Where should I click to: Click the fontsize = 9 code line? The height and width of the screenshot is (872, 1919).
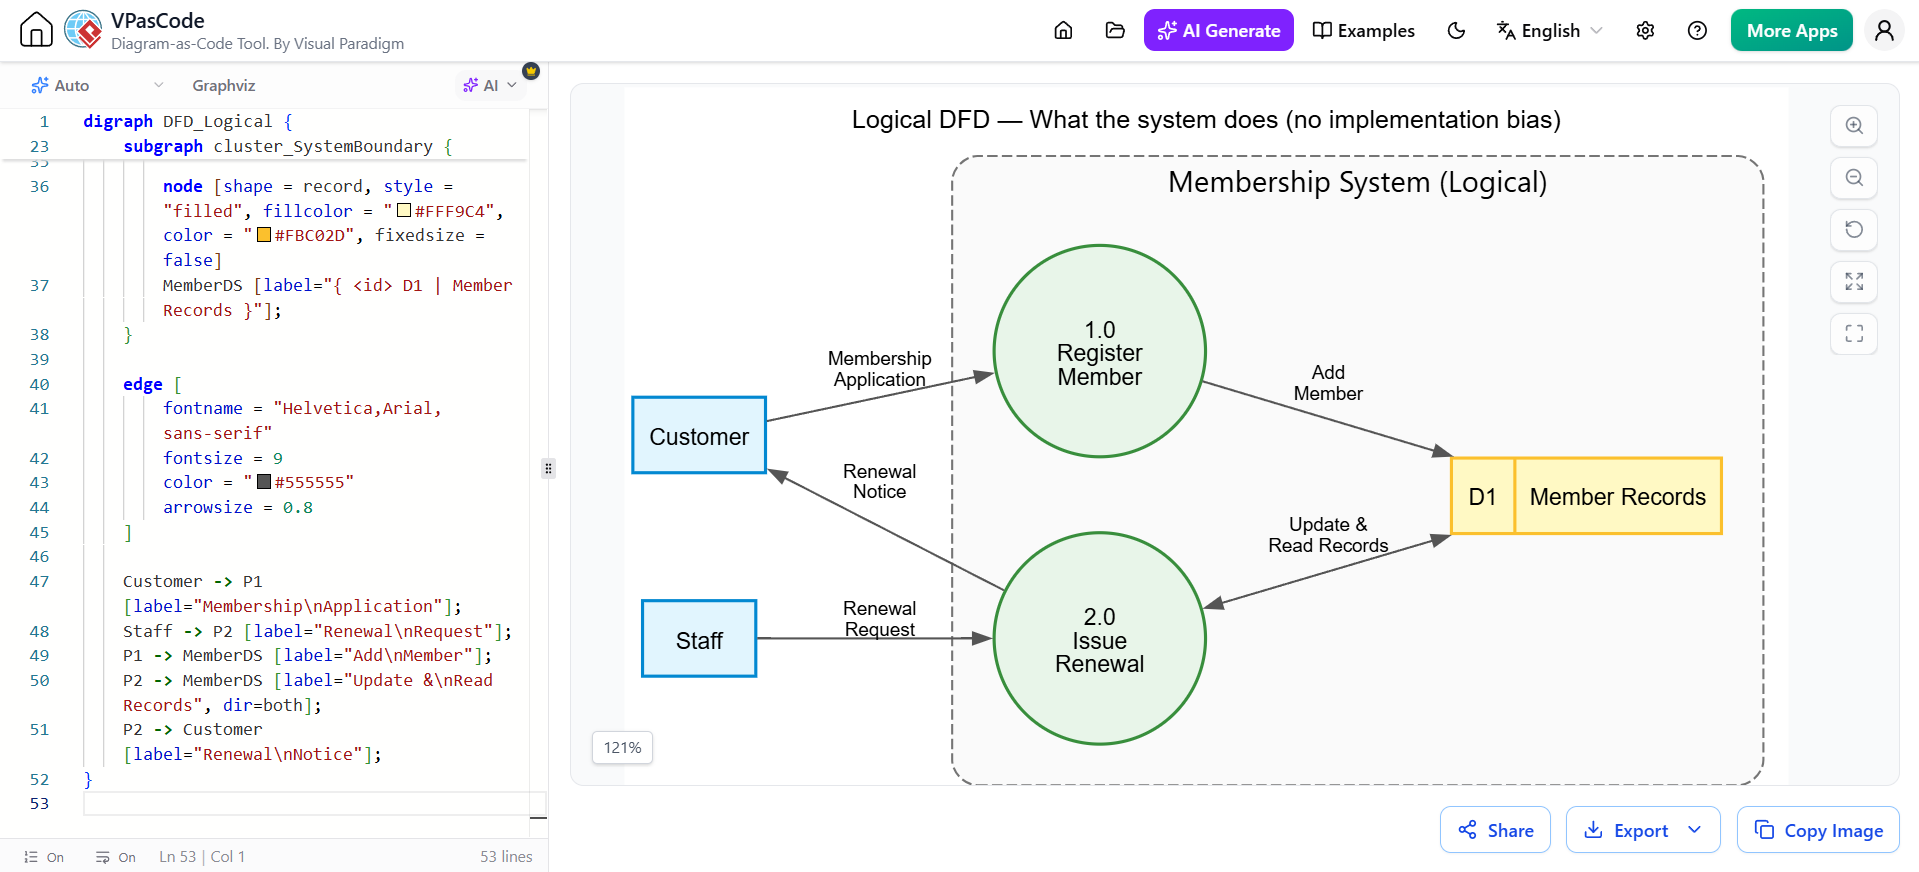coord(223,458)
